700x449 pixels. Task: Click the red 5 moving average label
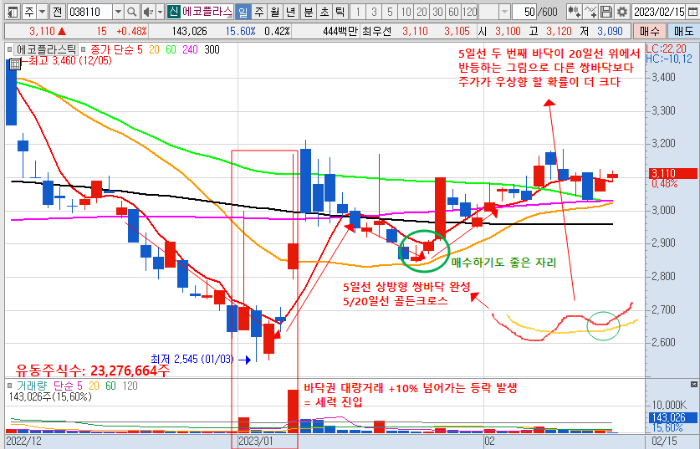coord(140,50)
